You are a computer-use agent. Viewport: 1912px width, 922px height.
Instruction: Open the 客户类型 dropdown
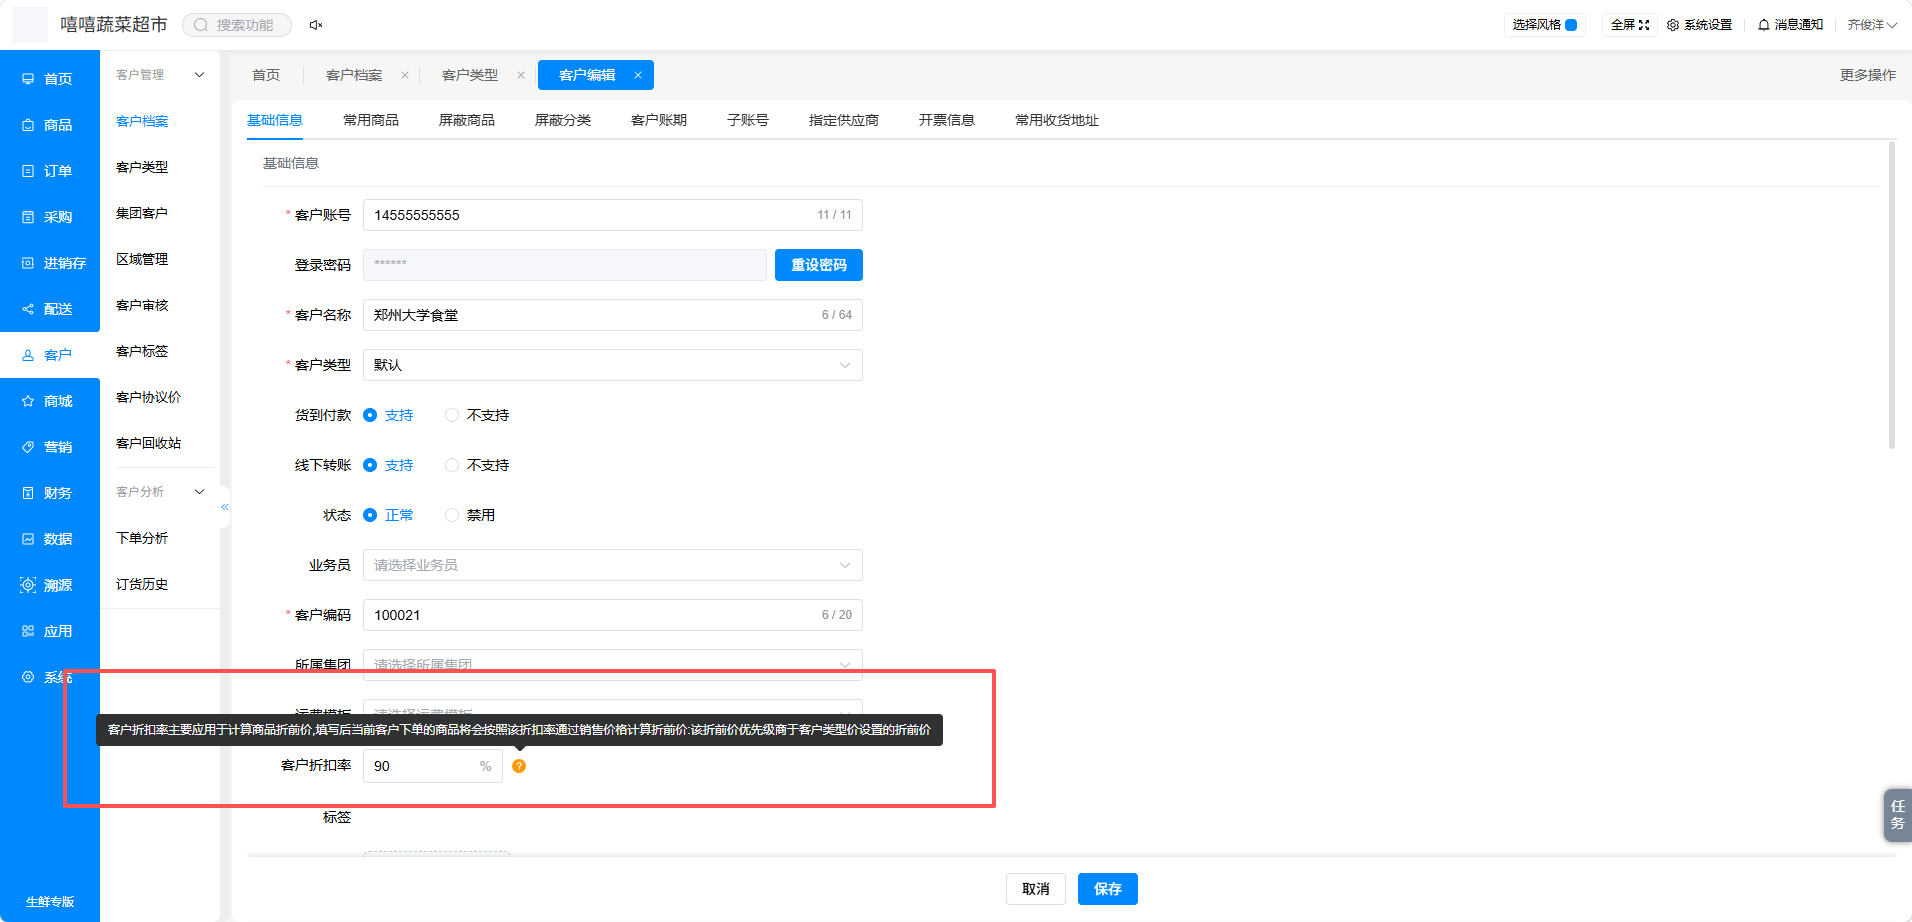click(x=612, y=365)
